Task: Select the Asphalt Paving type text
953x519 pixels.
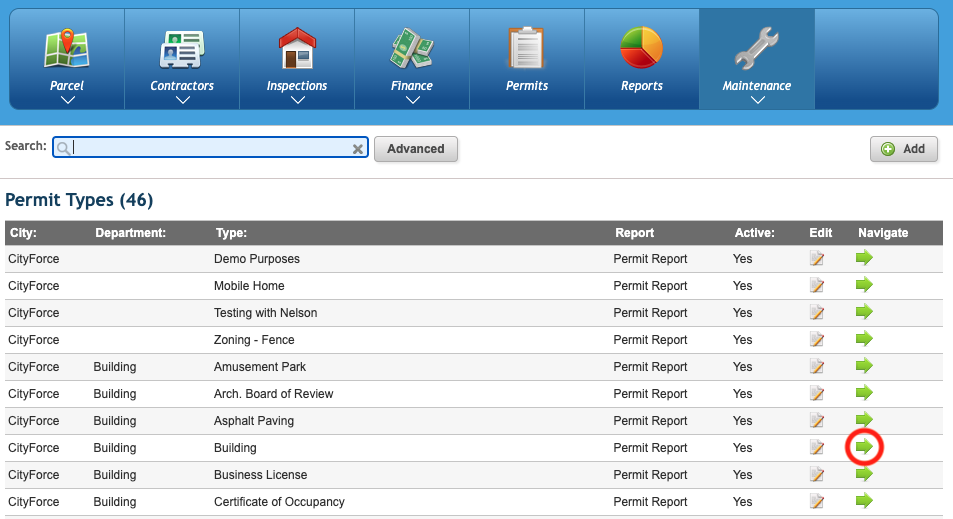Action: coord(253,421)
